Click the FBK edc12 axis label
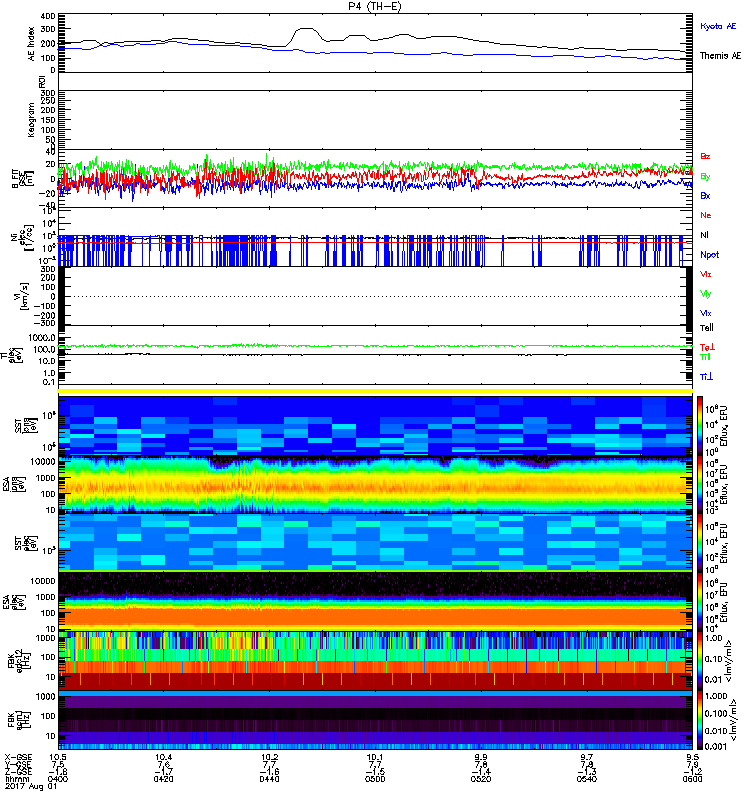The image size is (750, 800). pos(19,660)
